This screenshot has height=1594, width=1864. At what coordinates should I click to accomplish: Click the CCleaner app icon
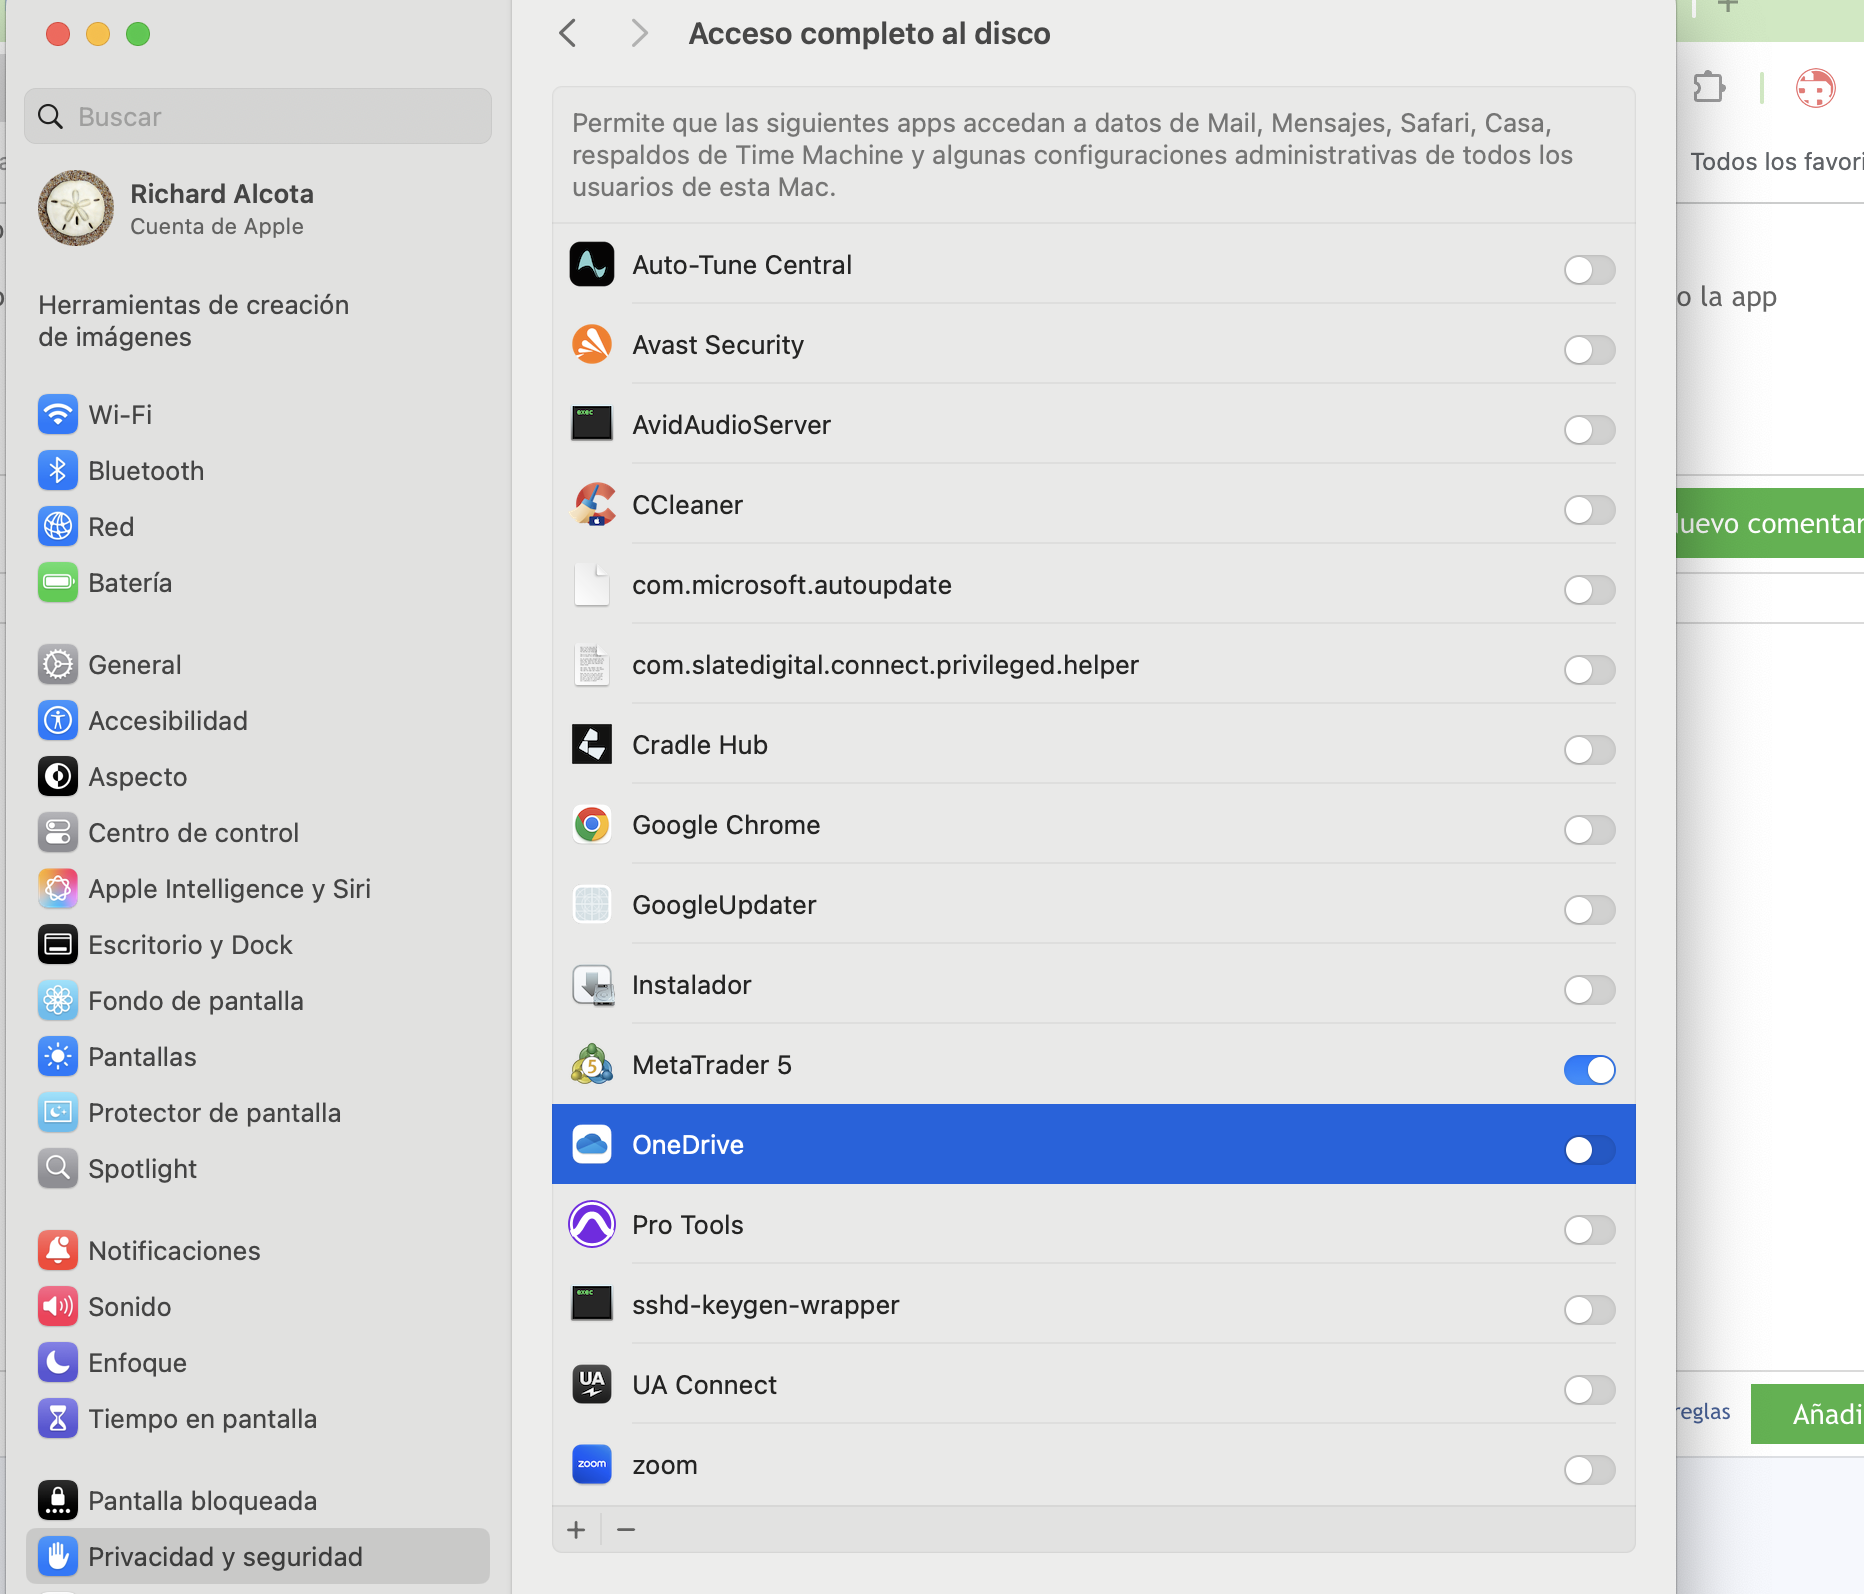point(592,505)
